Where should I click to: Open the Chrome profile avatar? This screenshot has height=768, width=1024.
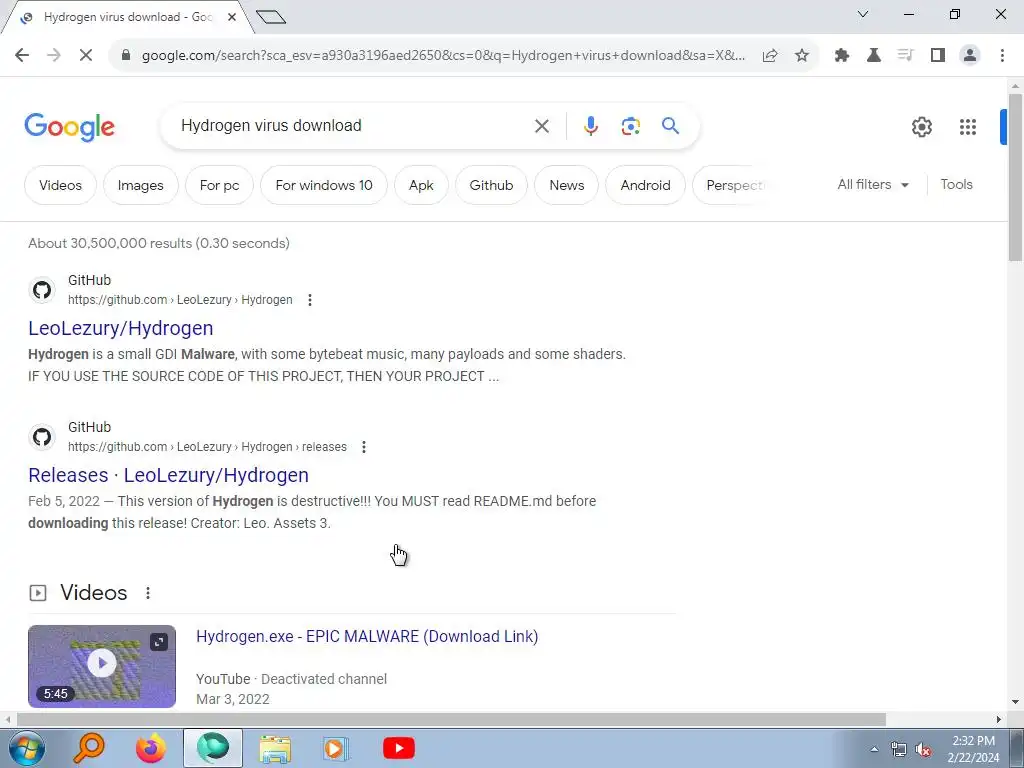970,56
